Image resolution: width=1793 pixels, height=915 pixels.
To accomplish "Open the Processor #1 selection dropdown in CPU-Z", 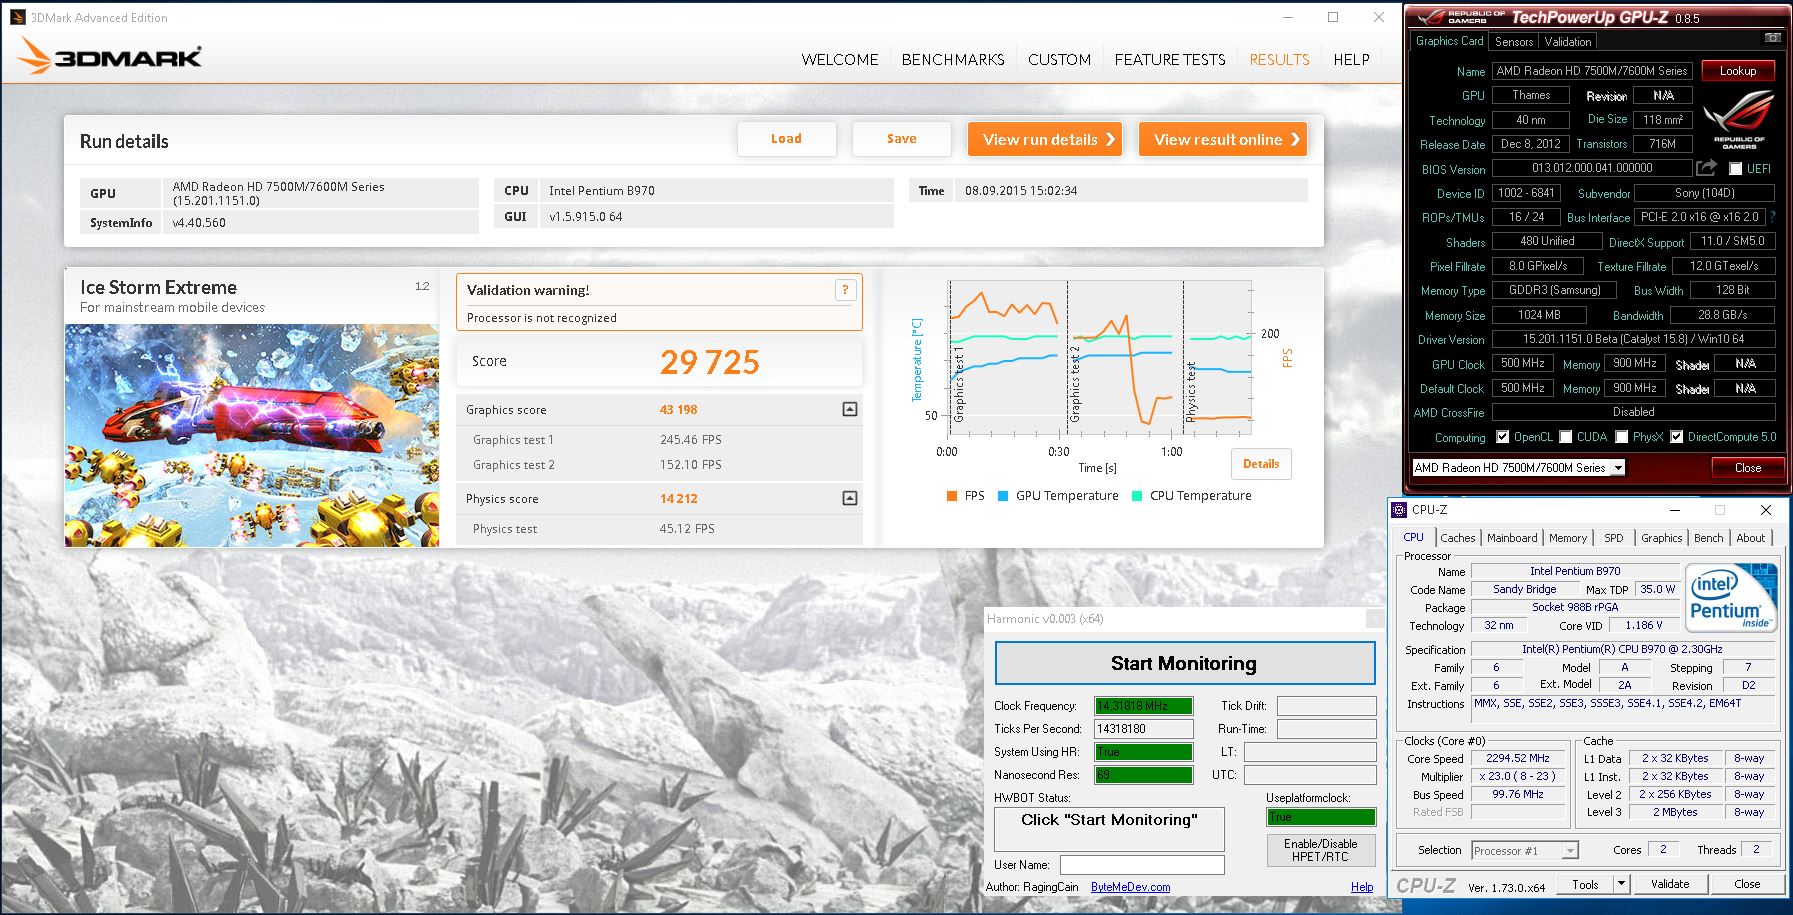I will 1570,851.
